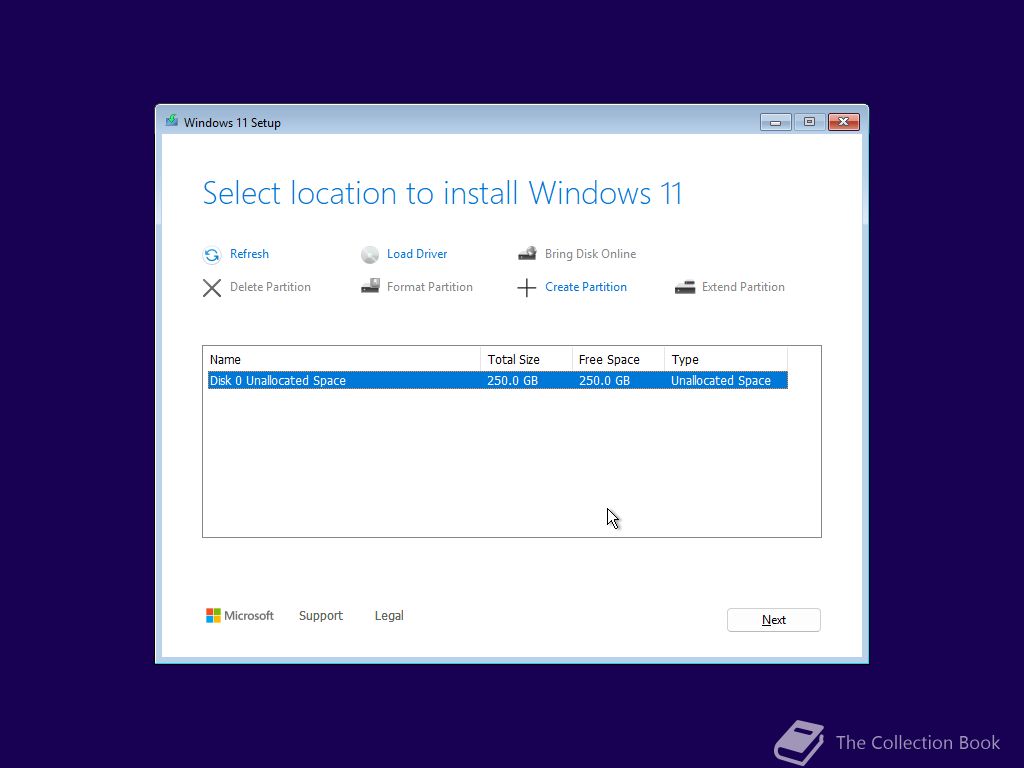The image size is (1024, 768).
Task: Close the Windows 11 Setup window
Action: (x=844, y=122)
